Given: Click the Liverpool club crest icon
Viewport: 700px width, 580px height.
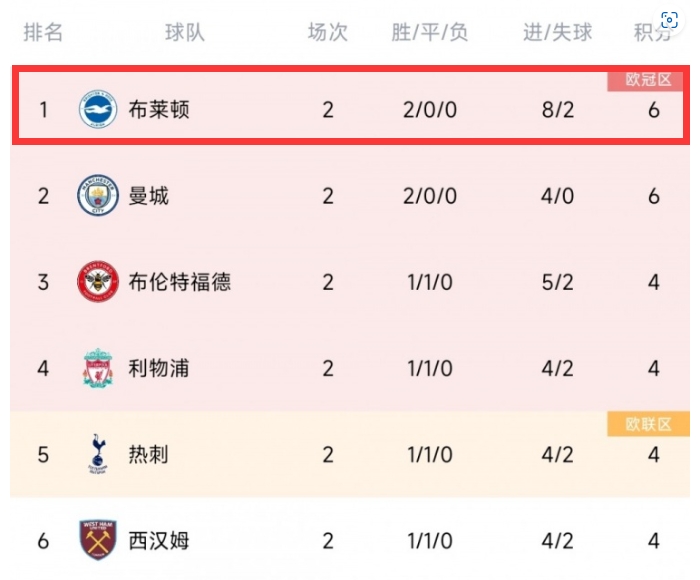Looking at the screenshot, I should [98, 368].
